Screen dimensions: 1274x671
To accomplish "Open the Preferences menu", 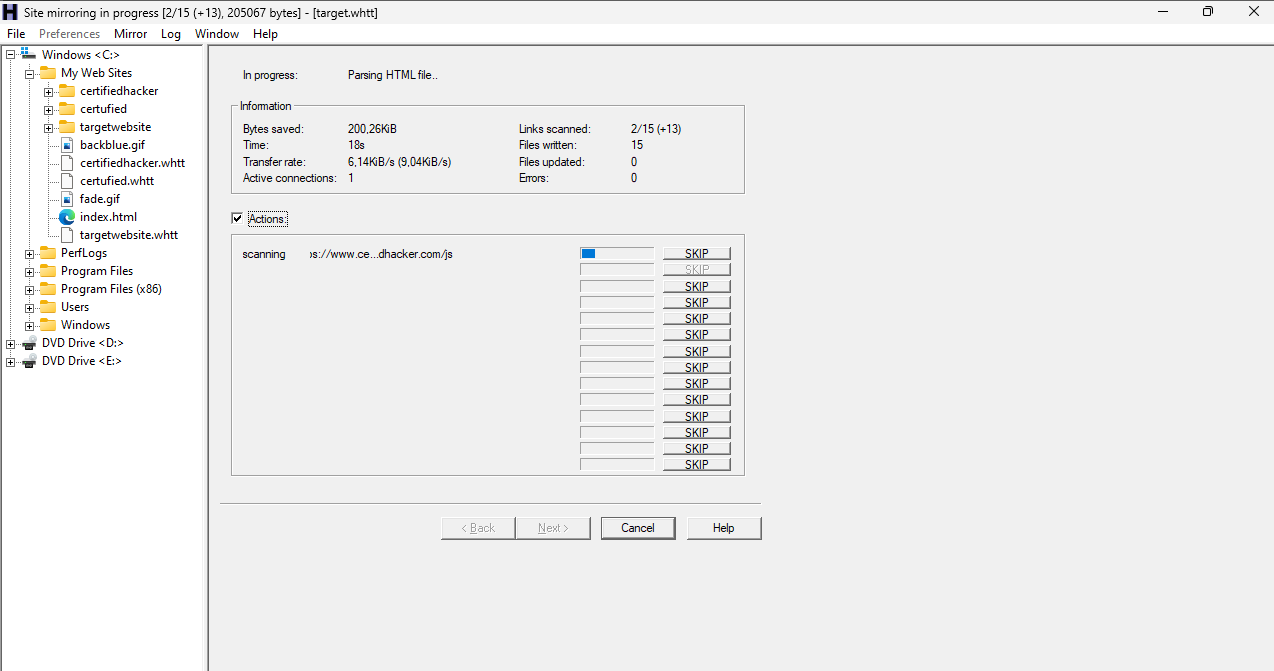I will (x=69, y=33).
